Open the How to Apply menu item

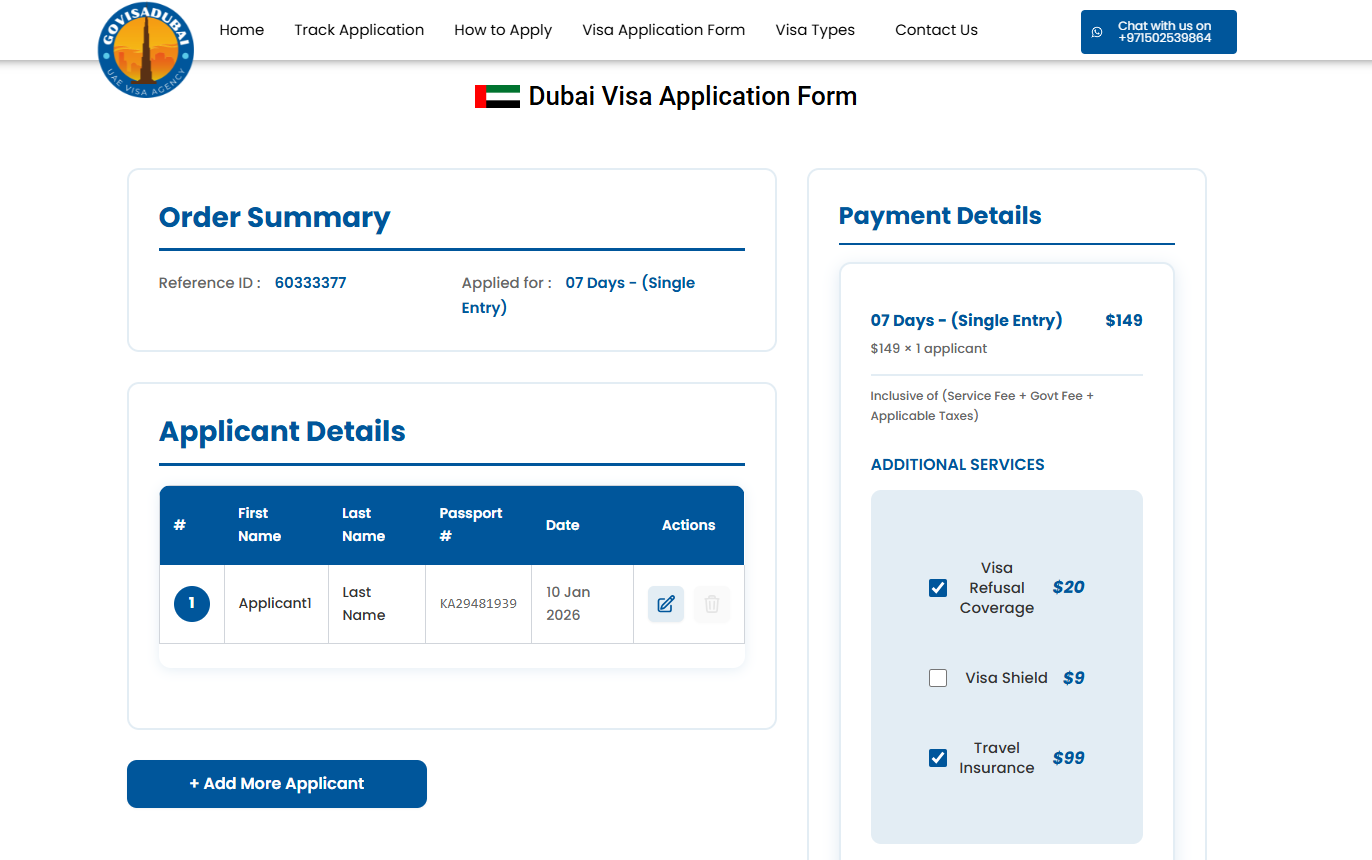click(x=503, y=30)
